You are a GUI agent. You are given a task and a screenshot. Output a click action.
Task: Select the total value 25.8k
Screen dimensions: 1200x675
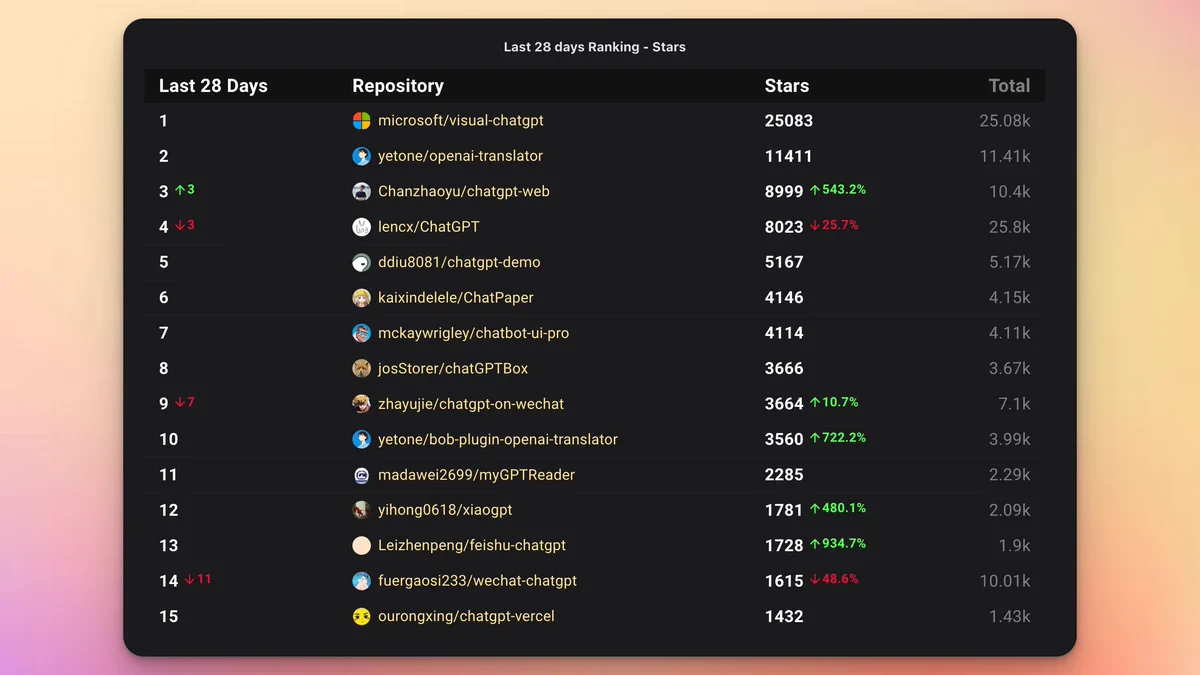coord(1009,227)
